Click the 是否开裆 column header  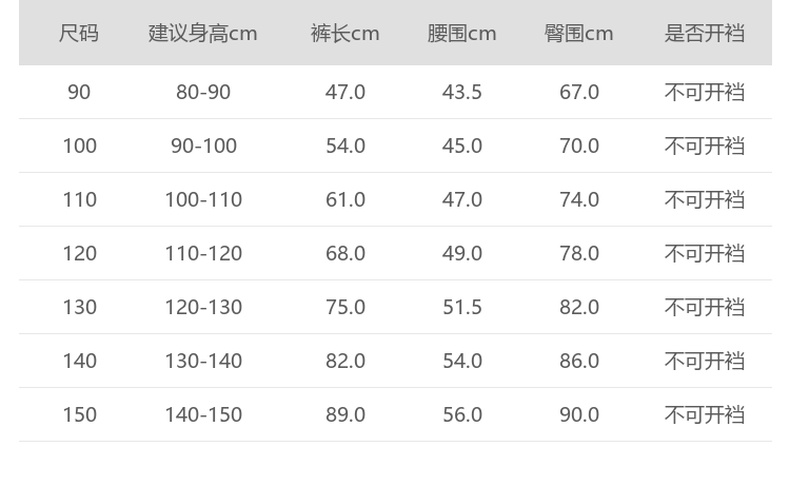705,33
